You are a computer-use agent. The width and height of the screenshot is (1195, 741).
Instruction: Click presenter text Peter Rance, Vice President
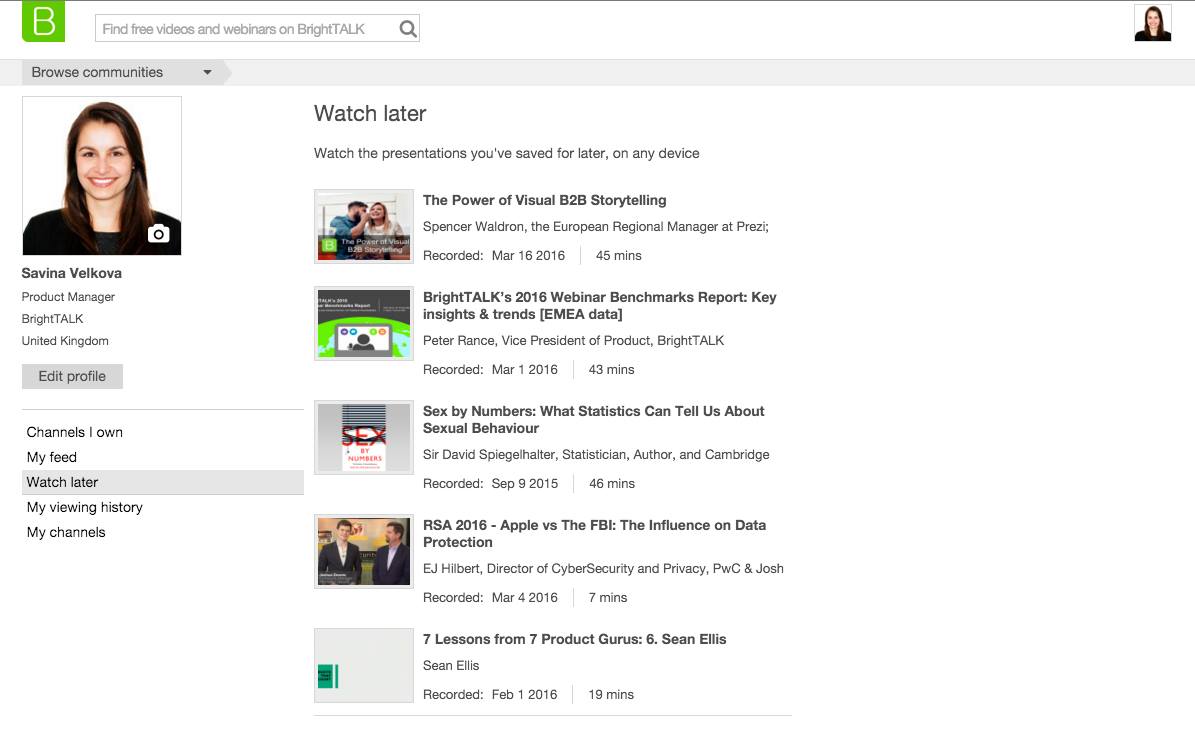(573, 341)
